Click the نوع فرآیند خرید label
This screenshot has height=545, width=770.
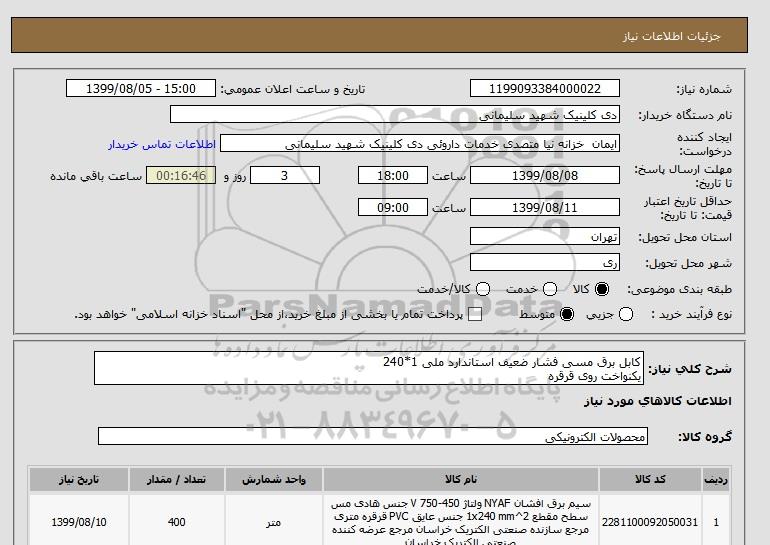click(x=691, y=315)
